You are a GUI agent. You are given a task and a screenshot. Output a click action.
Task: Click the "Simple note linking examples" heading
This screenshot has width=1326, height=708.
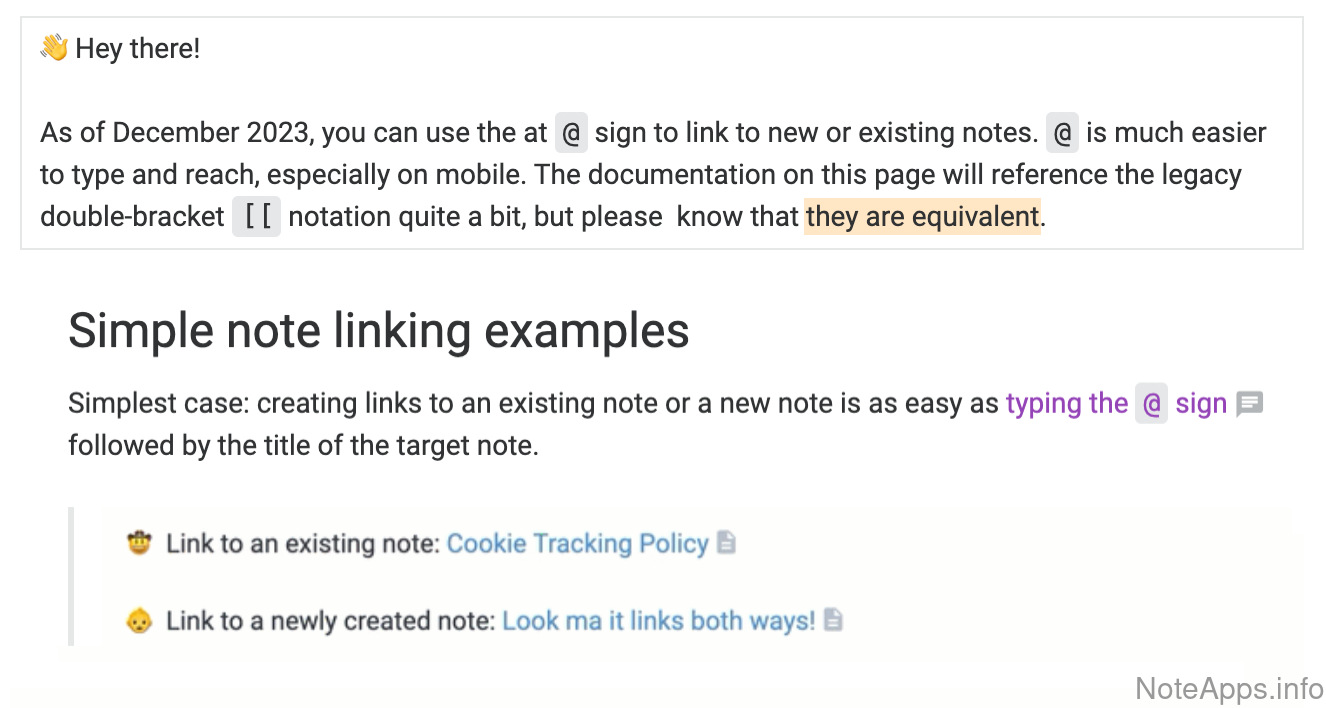378,330
